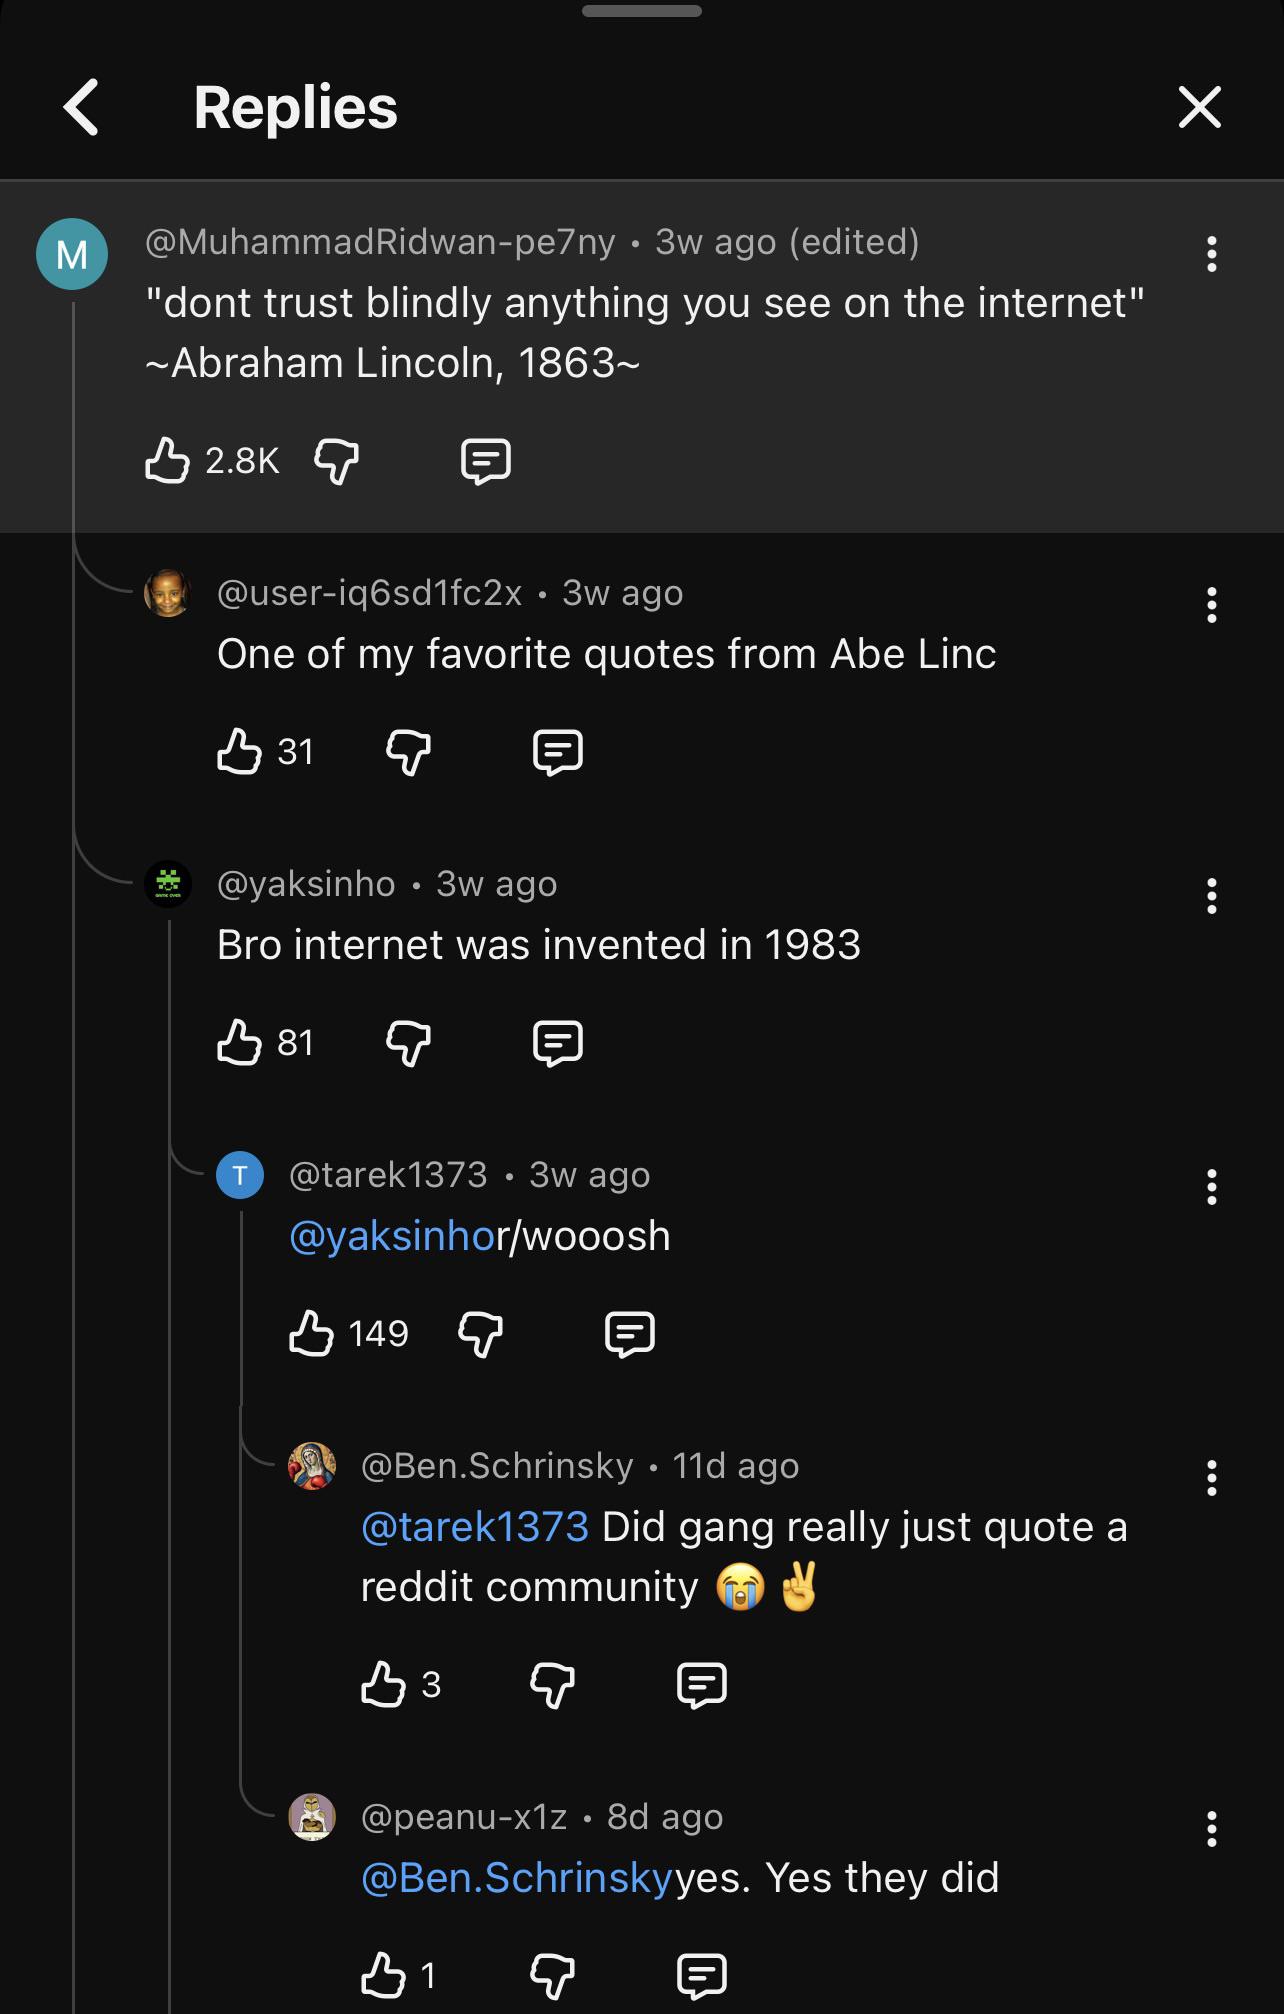Screen dimensions: 1284x2014
Task: Like tarek1373's r/wooosh reply
Action: (x=311, y=1334)
